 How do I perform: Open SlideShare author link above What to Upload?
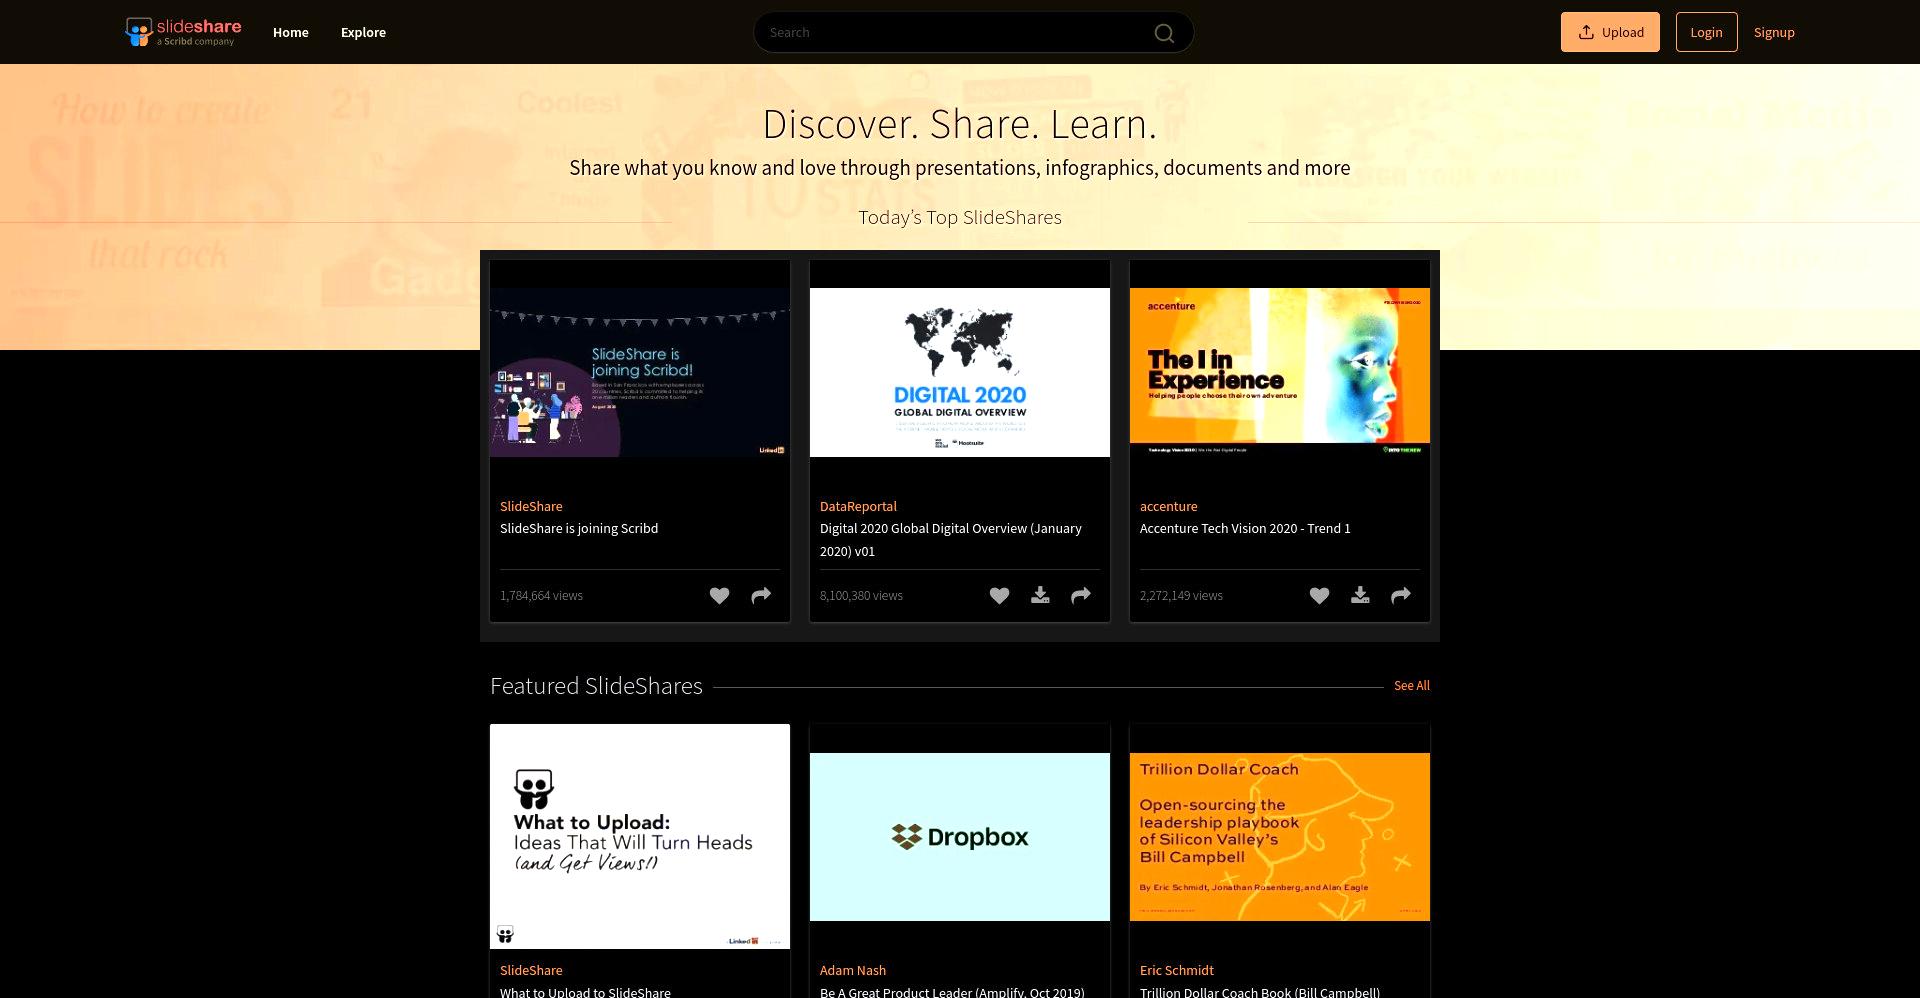pos(531,970)
